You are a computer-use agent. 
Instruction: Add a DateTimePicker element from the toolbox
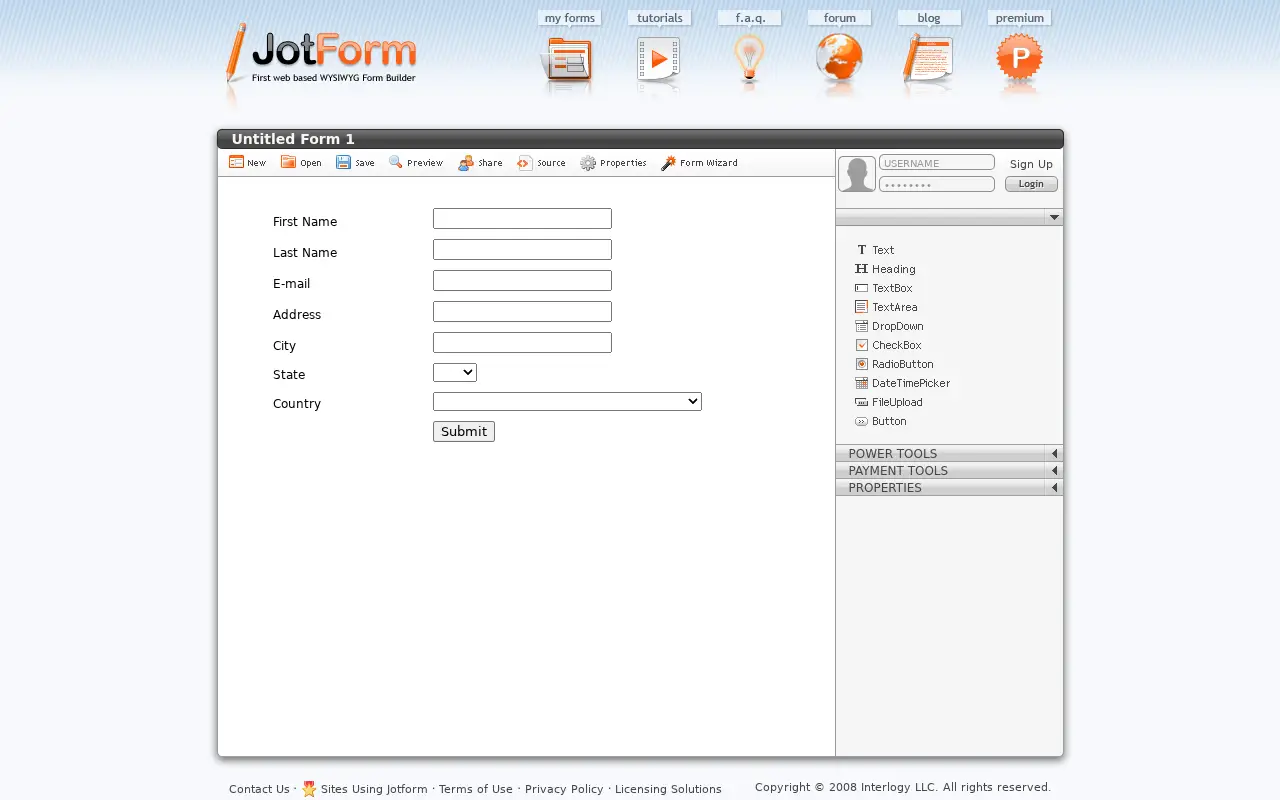coord(903,383)
